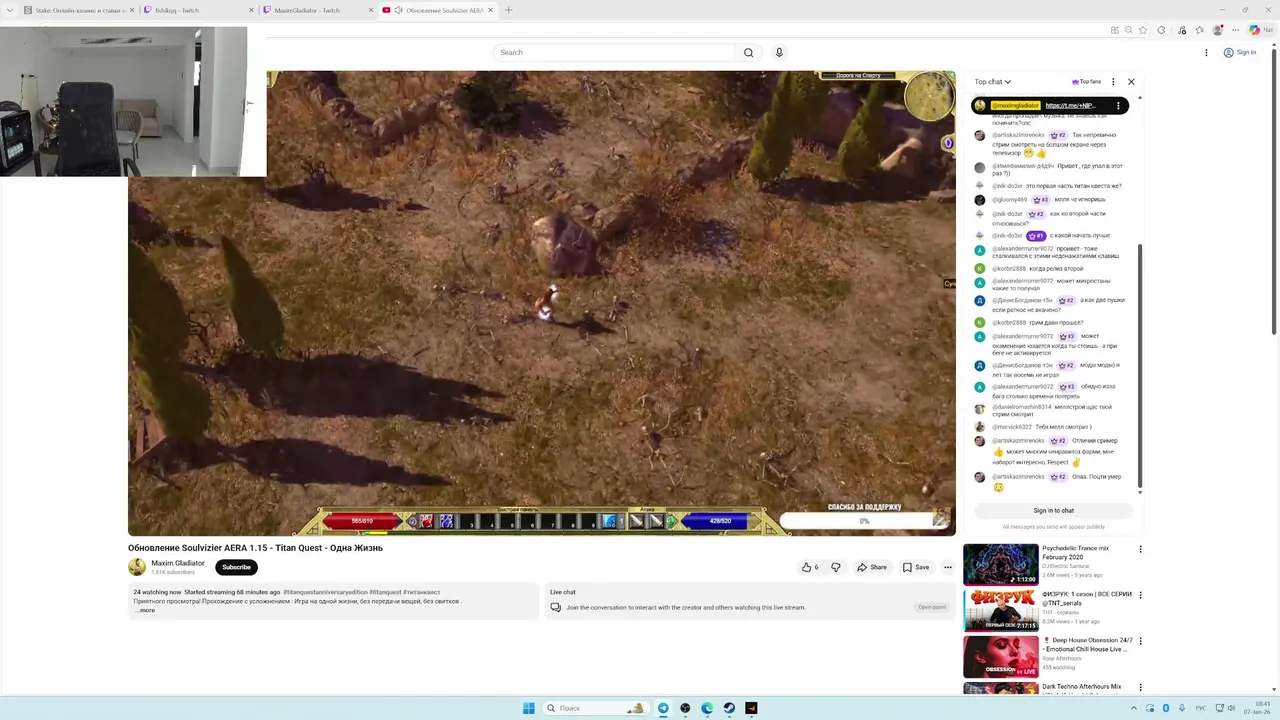Open the video's more actions menu

coord(948,567)
